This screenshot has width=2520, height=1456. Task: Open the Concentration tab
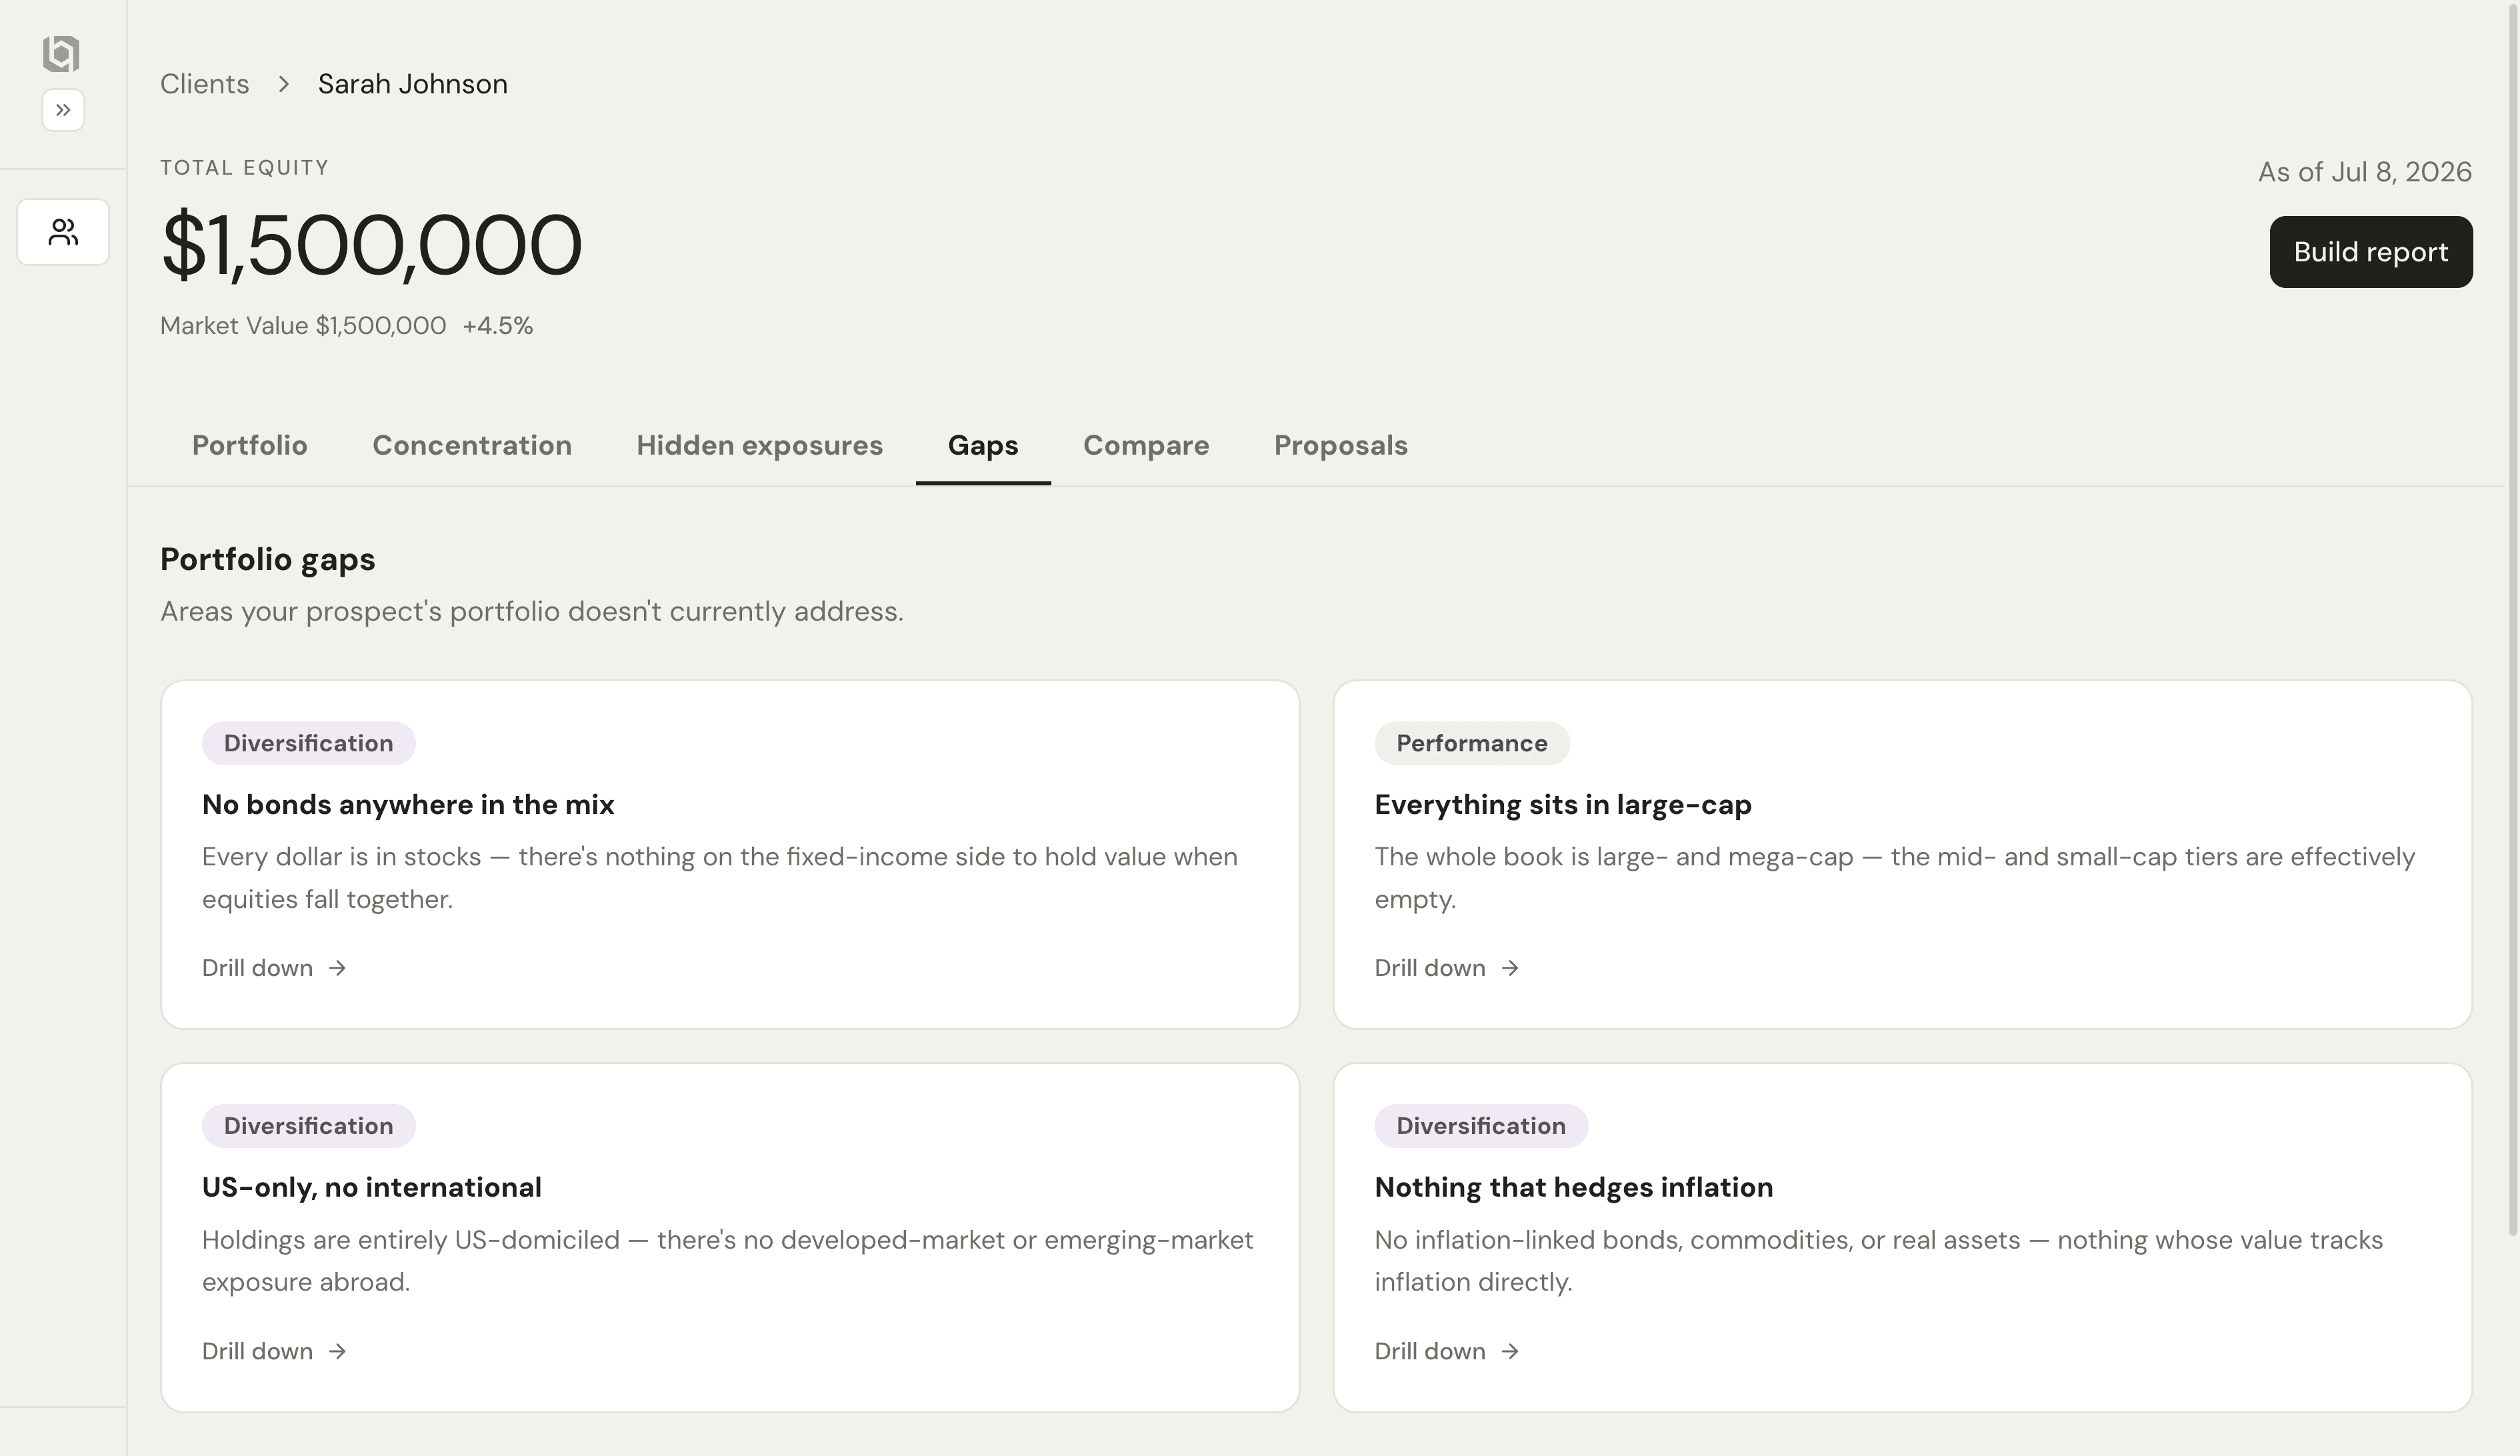pos(472,445)
